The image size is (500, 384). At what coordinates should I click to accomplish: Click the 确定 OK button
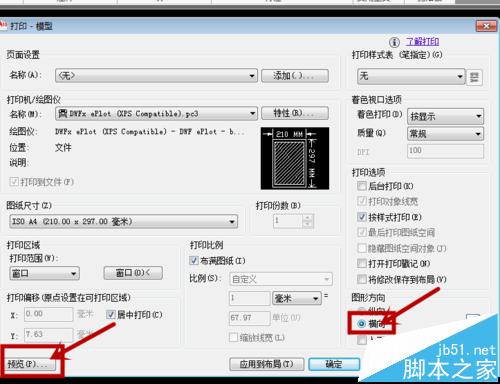(x=334, y=364)
